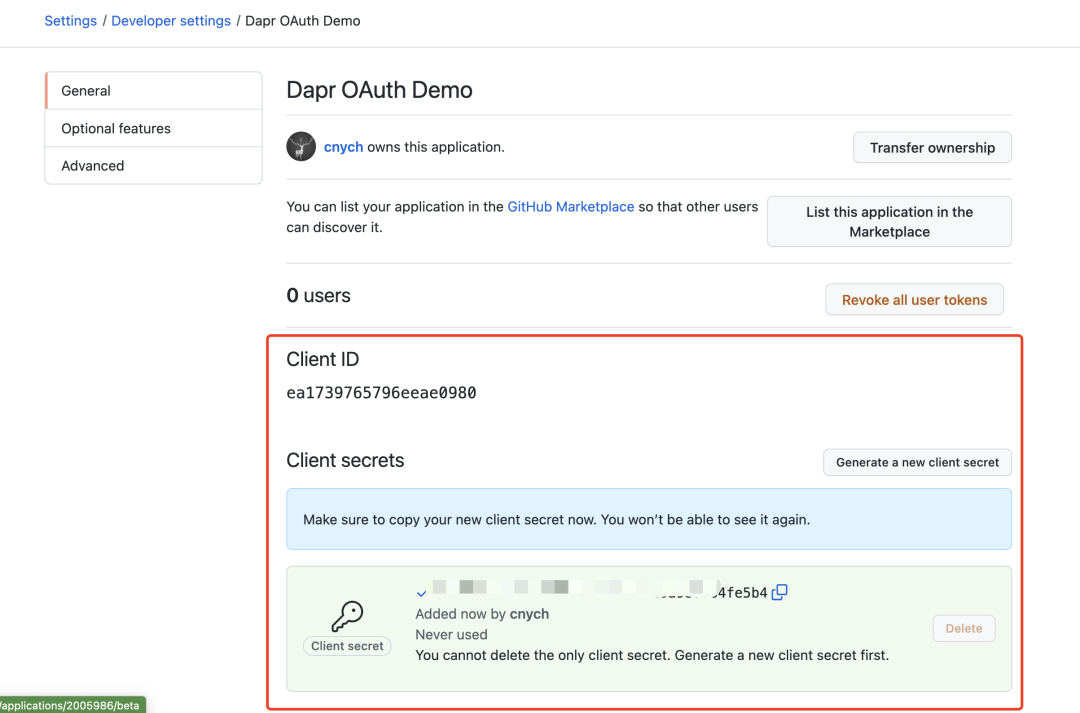Click the disabled Delete button

coord(964,628)
